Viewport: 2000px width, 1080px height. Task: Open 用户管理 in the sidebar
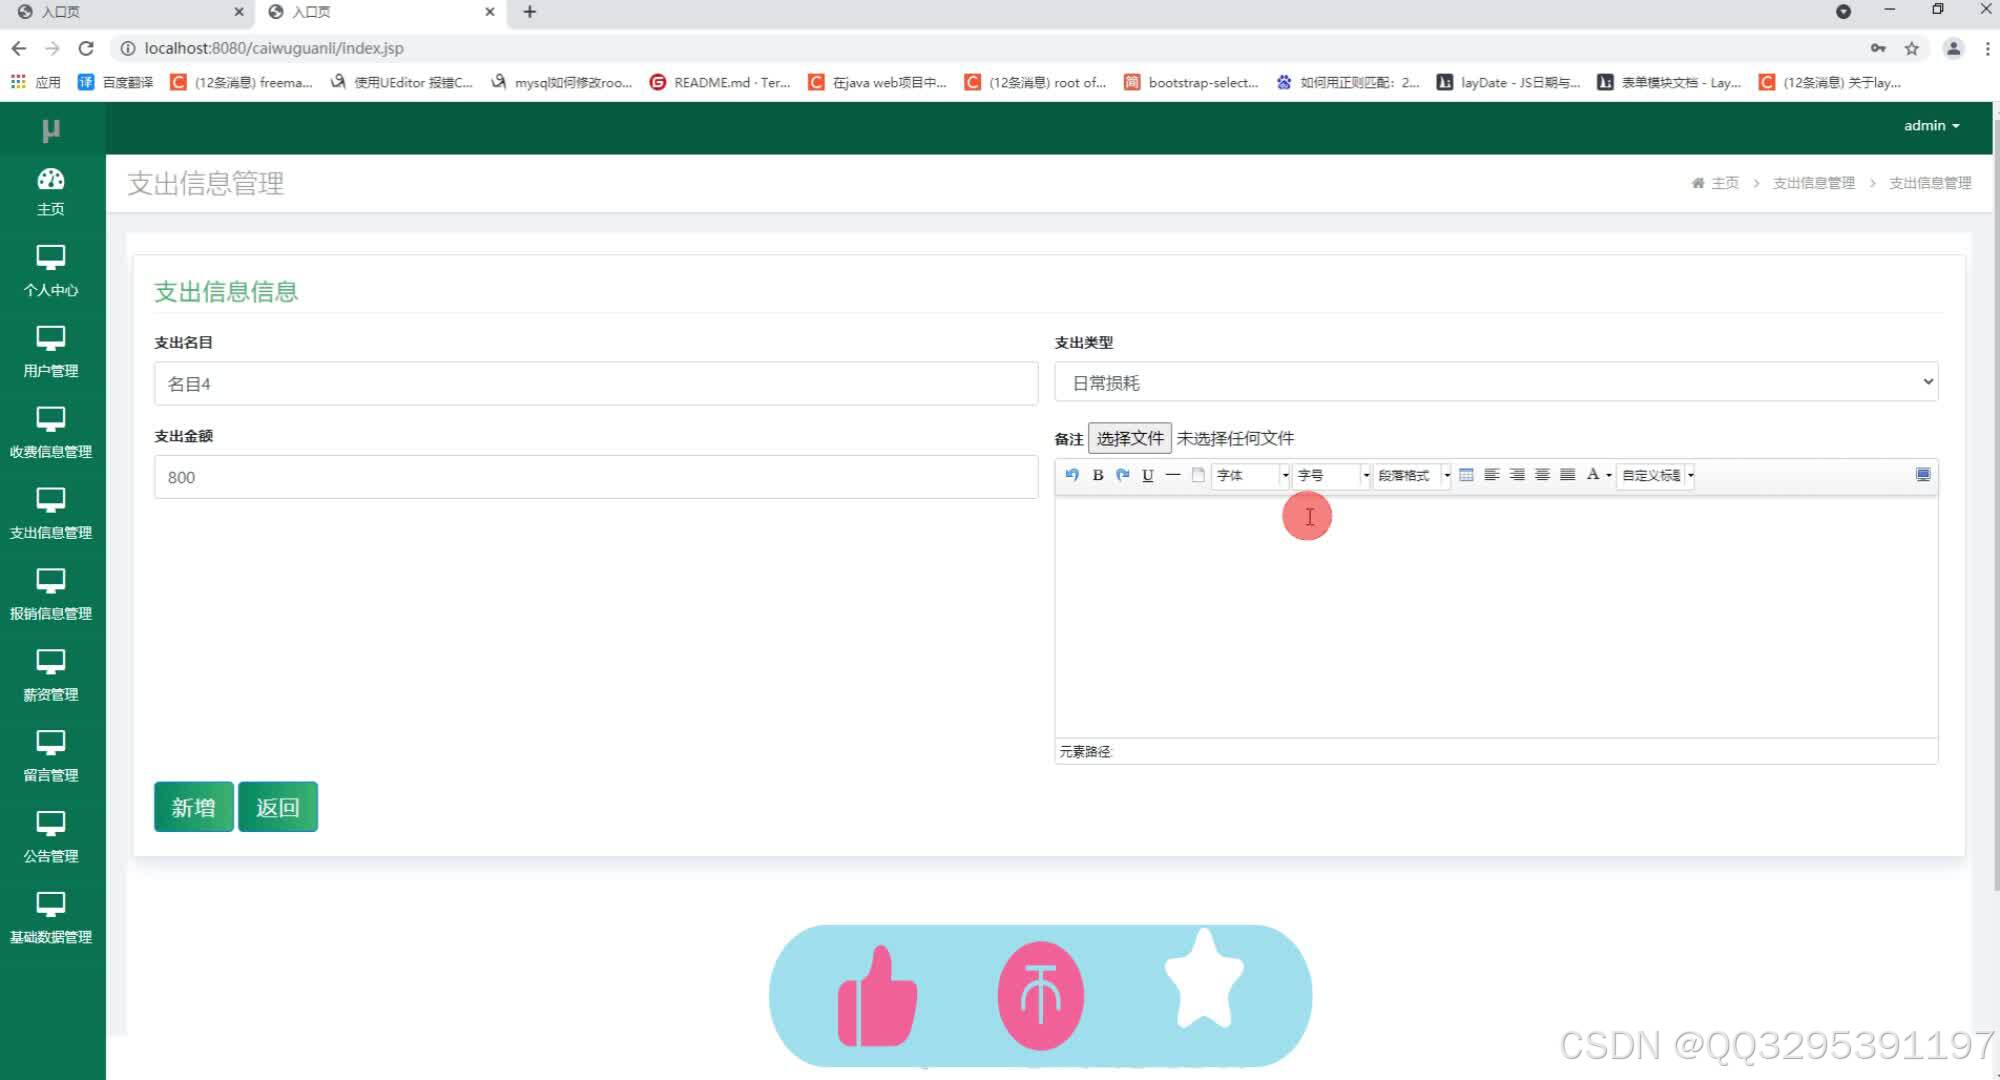(51, 352)
